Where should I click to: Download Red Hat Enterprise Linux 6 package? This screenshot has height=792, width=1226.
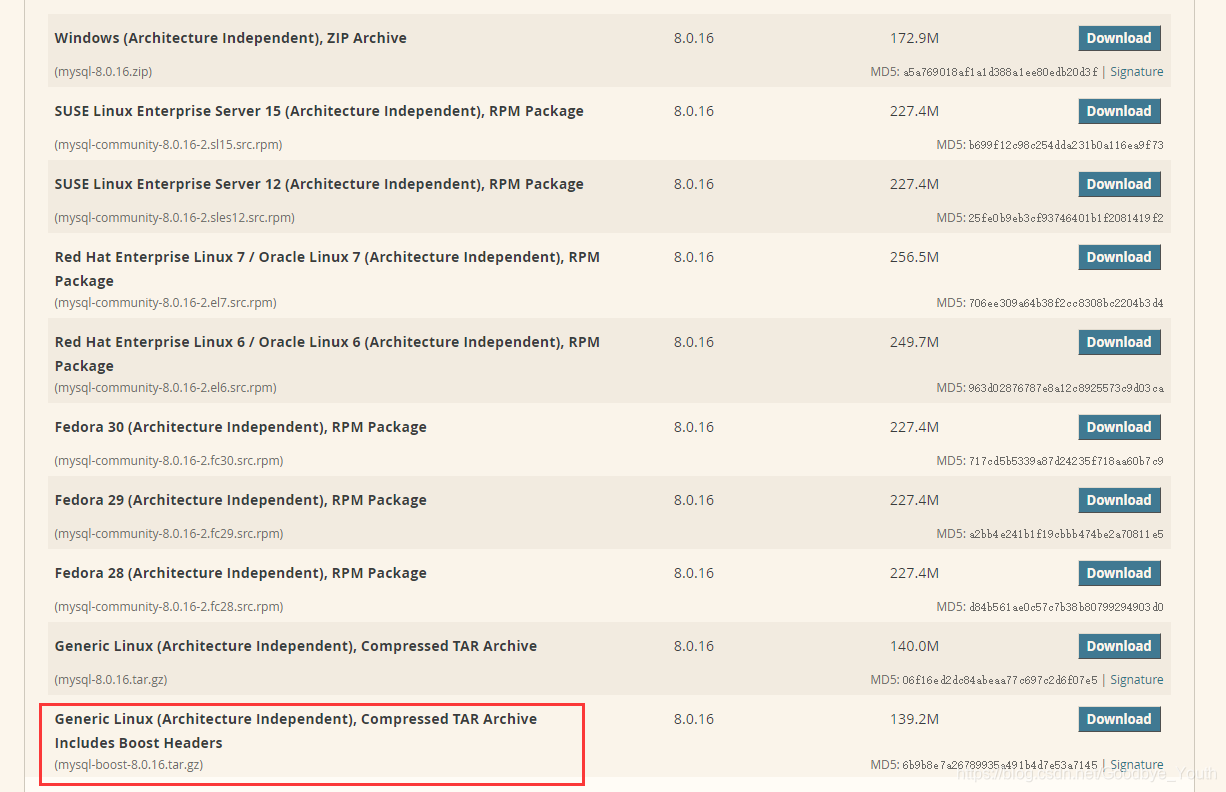pos(1119,342)
